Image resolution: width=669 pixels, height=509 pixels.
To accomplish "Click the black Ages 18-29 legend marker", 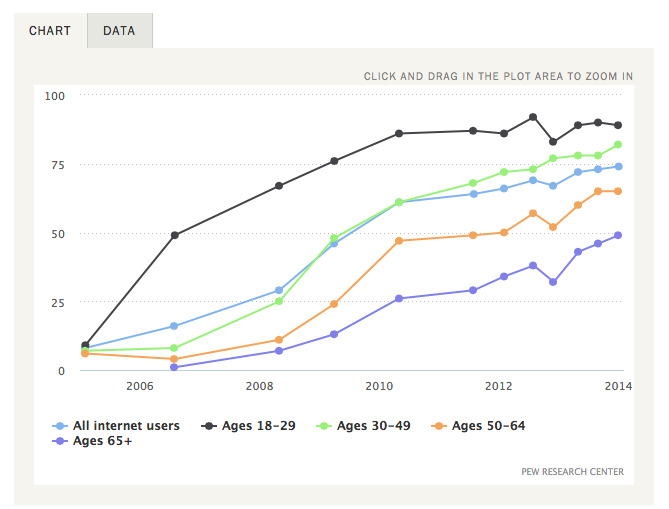I will click(x=210, y=426).
